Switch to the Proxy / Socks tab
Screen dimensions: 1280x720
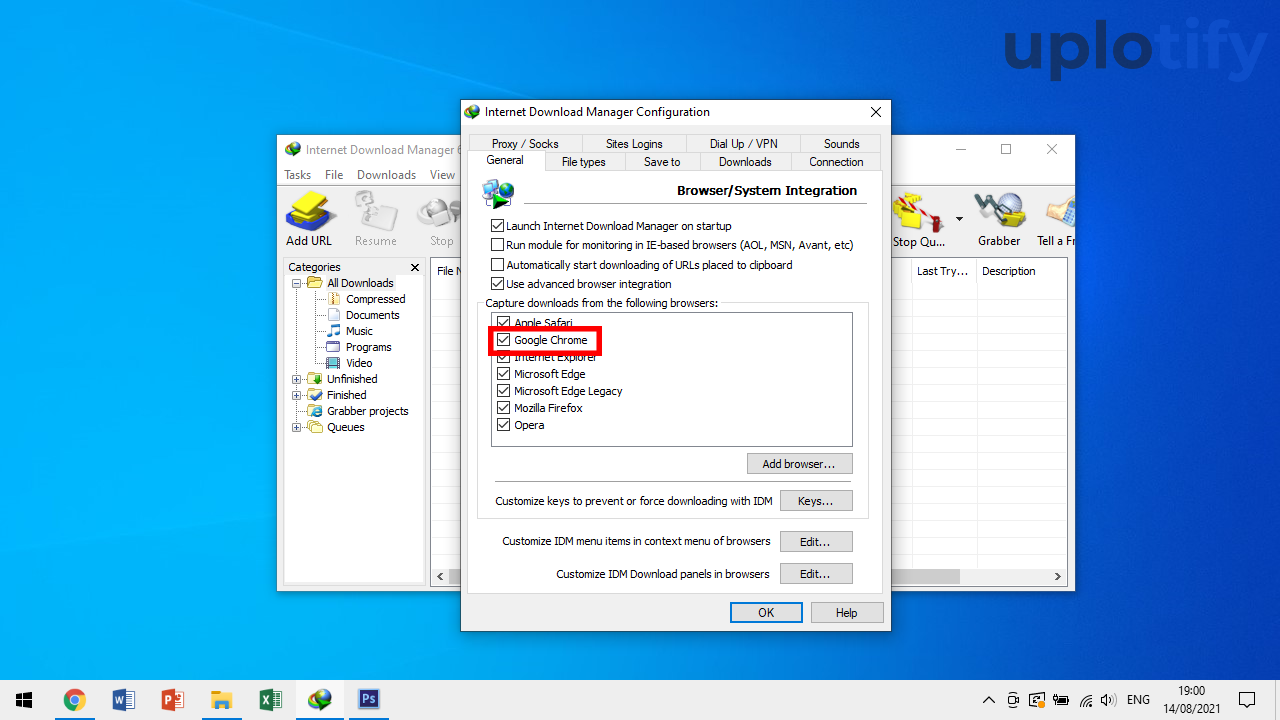coord(525,144)
